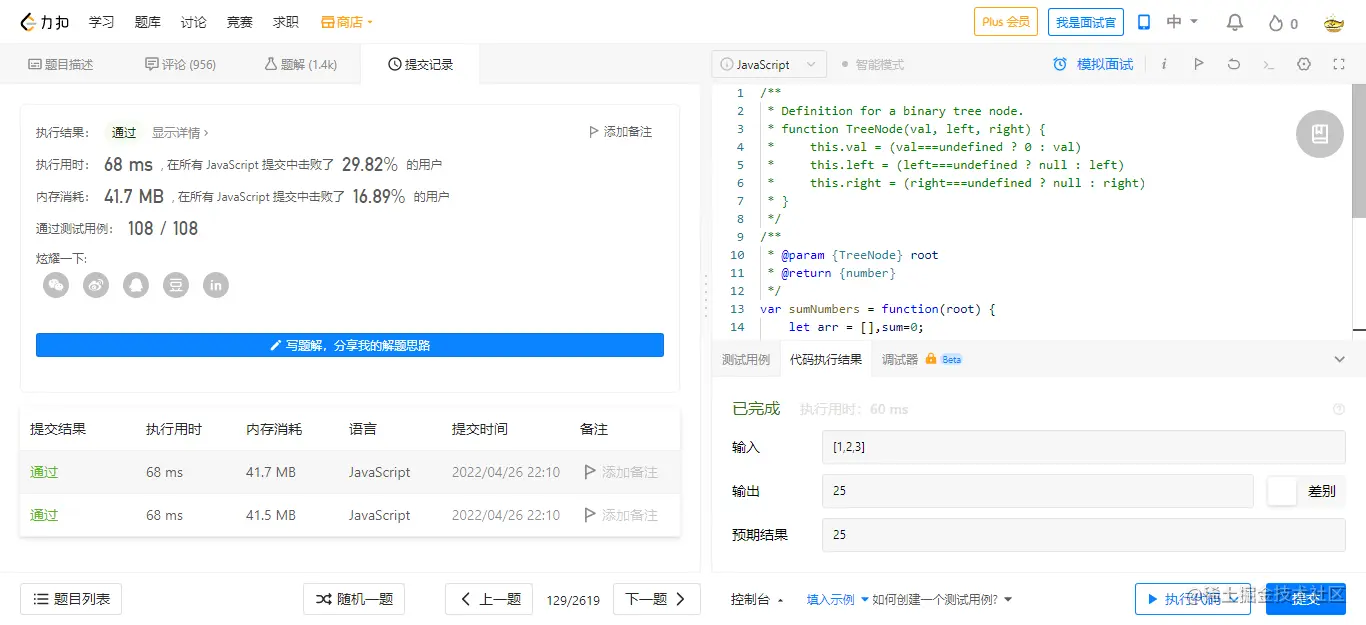
Task: Click the 执行代码 run button
Action: 1194,599
